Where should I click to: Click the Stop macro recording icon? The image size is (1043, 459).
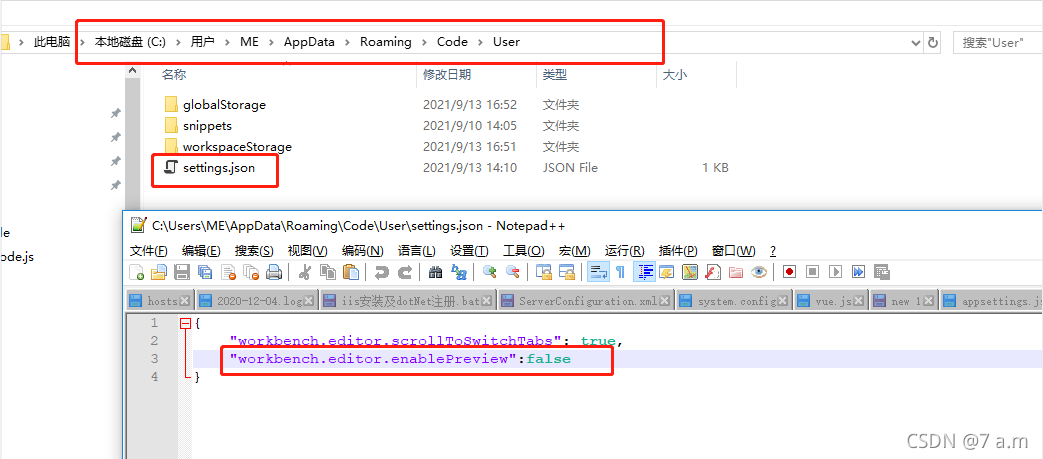point(812,271)
